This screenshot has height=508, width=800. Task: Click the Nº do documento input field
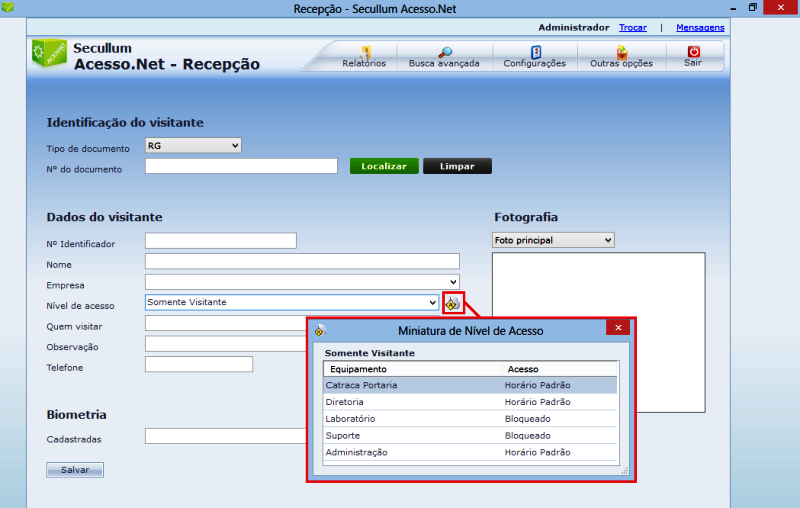(241, 166)
